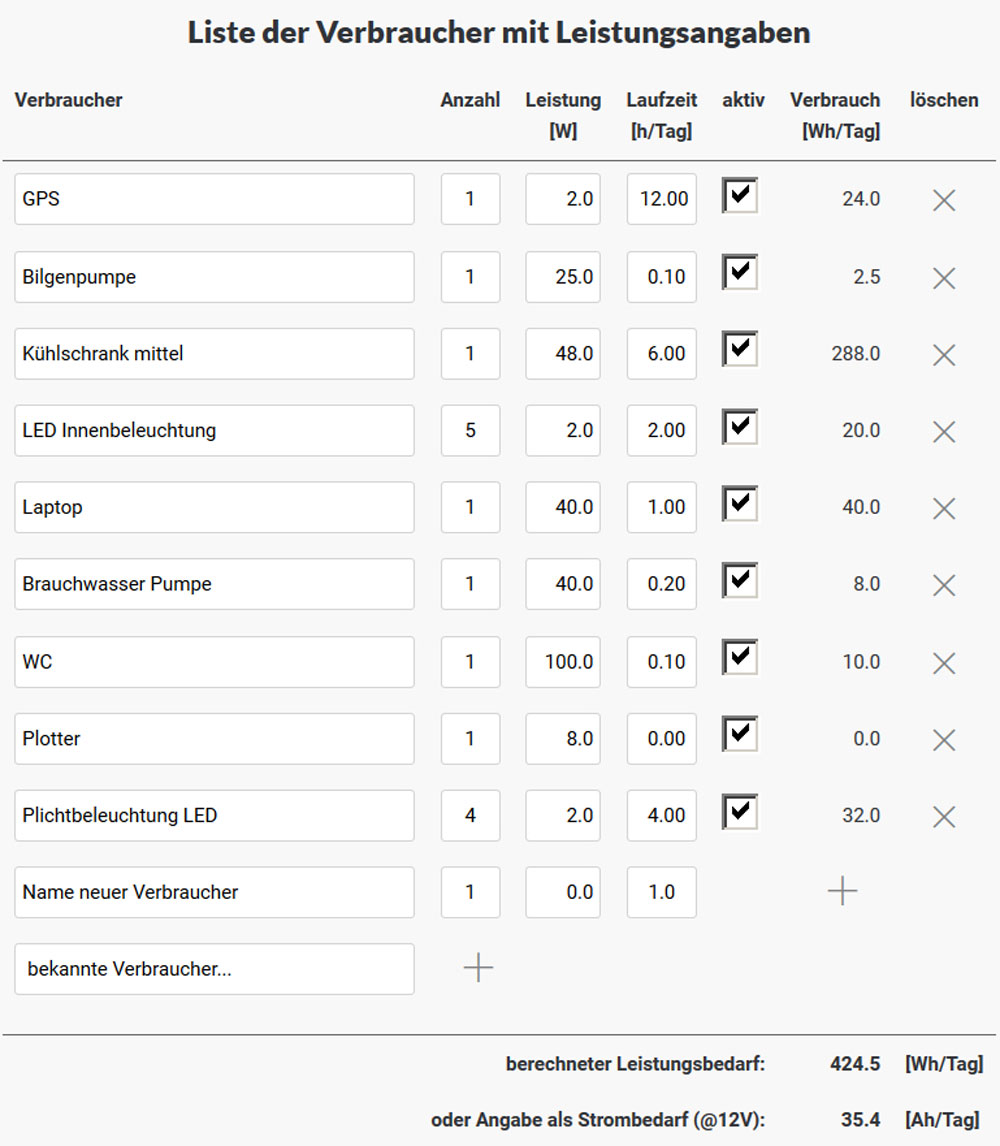Delete the Plichtbeleuchtung LED row

943,817
